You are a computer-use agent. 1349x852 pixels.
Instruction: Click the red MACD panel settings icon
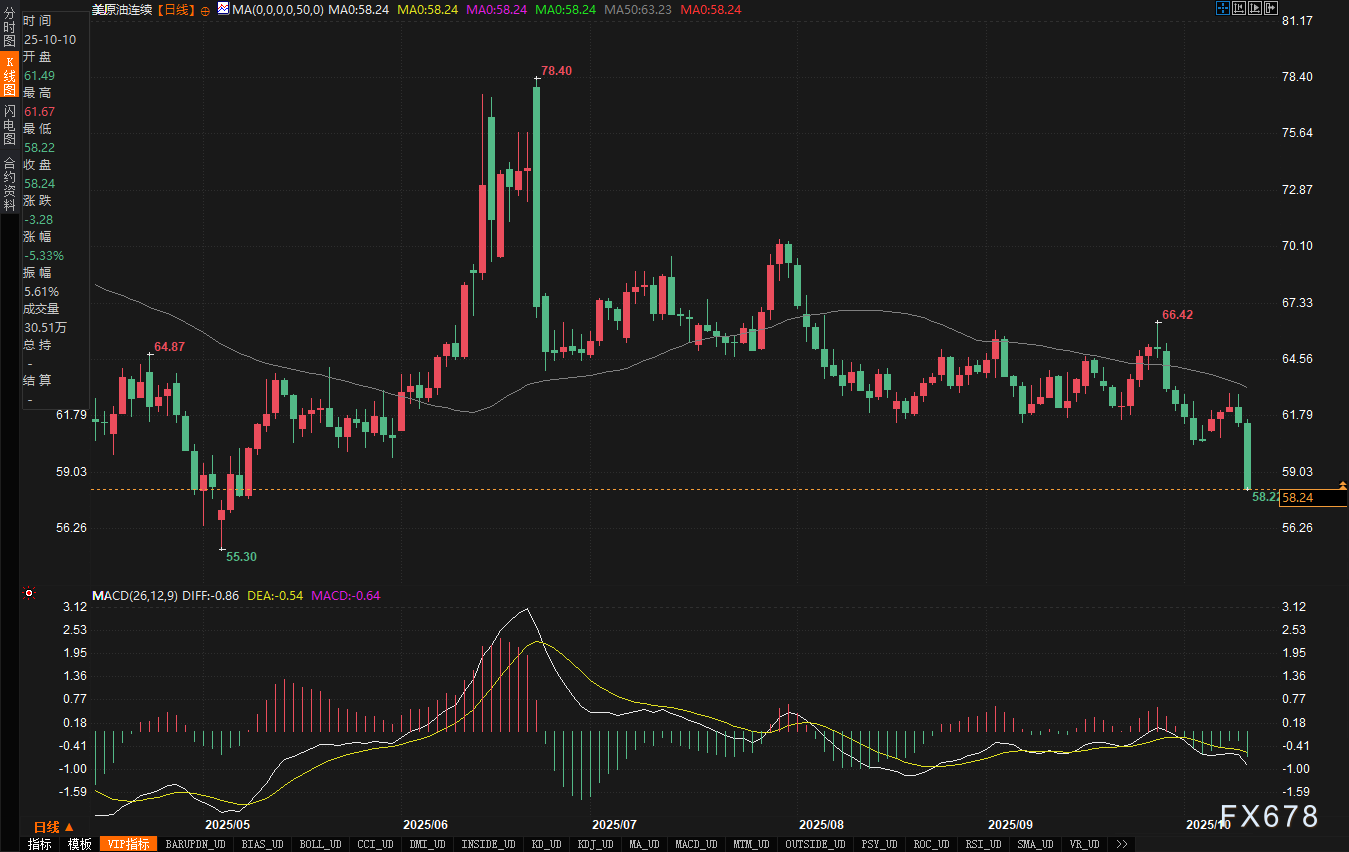click(29, 594)
